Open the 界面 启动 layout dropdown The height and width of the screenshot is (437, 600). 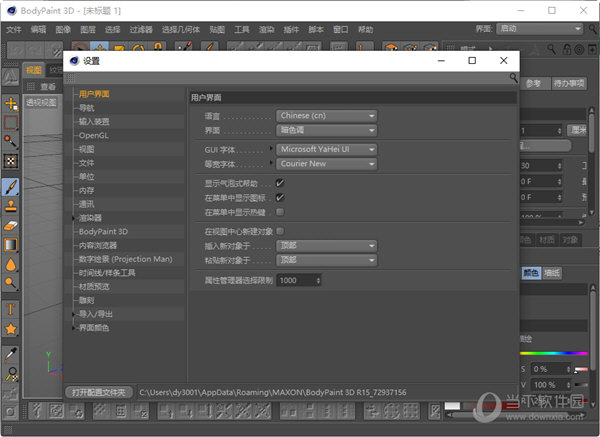(x=540, y=29)
